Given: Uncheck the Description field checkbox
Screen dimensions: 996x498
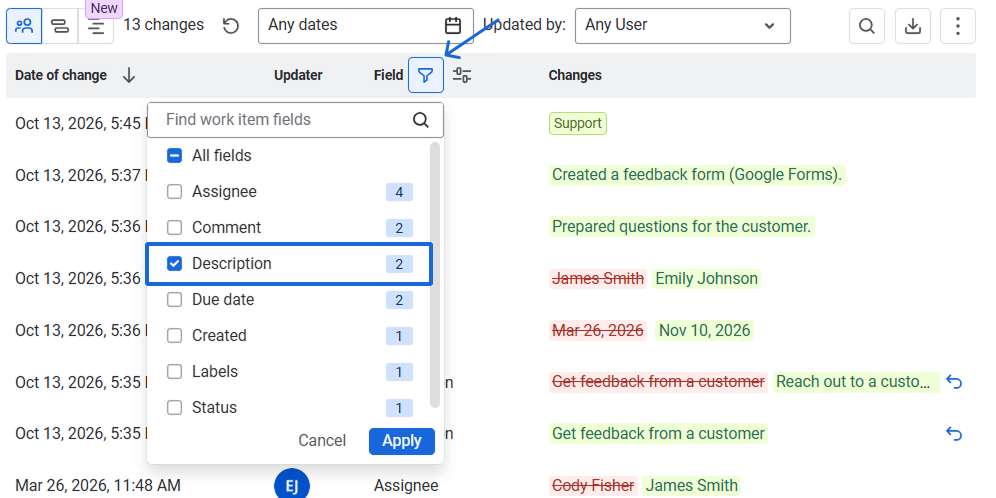Looking at the screenshot, I should click(174, 264).
